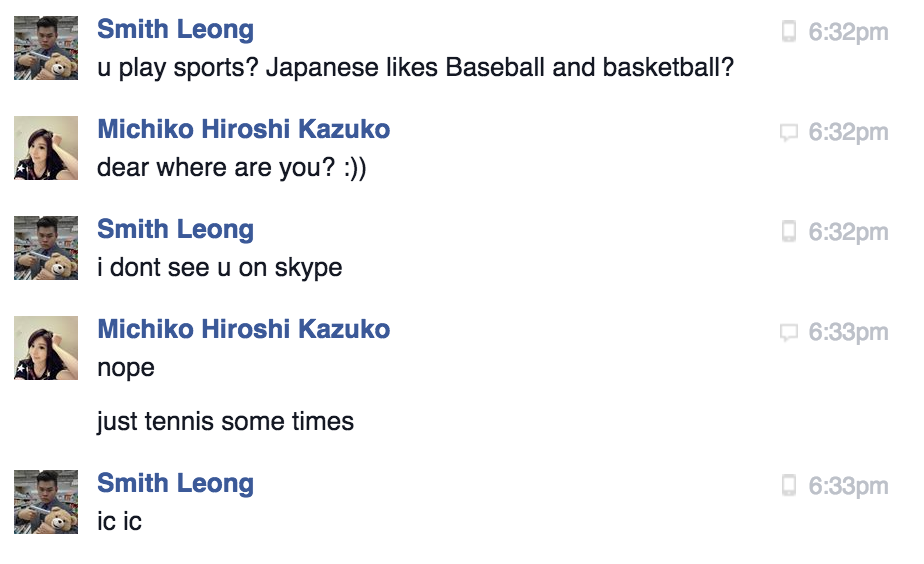Open Smith Leong name link above sports question
This screenshot has height=564, width=924.
[175, 29]
